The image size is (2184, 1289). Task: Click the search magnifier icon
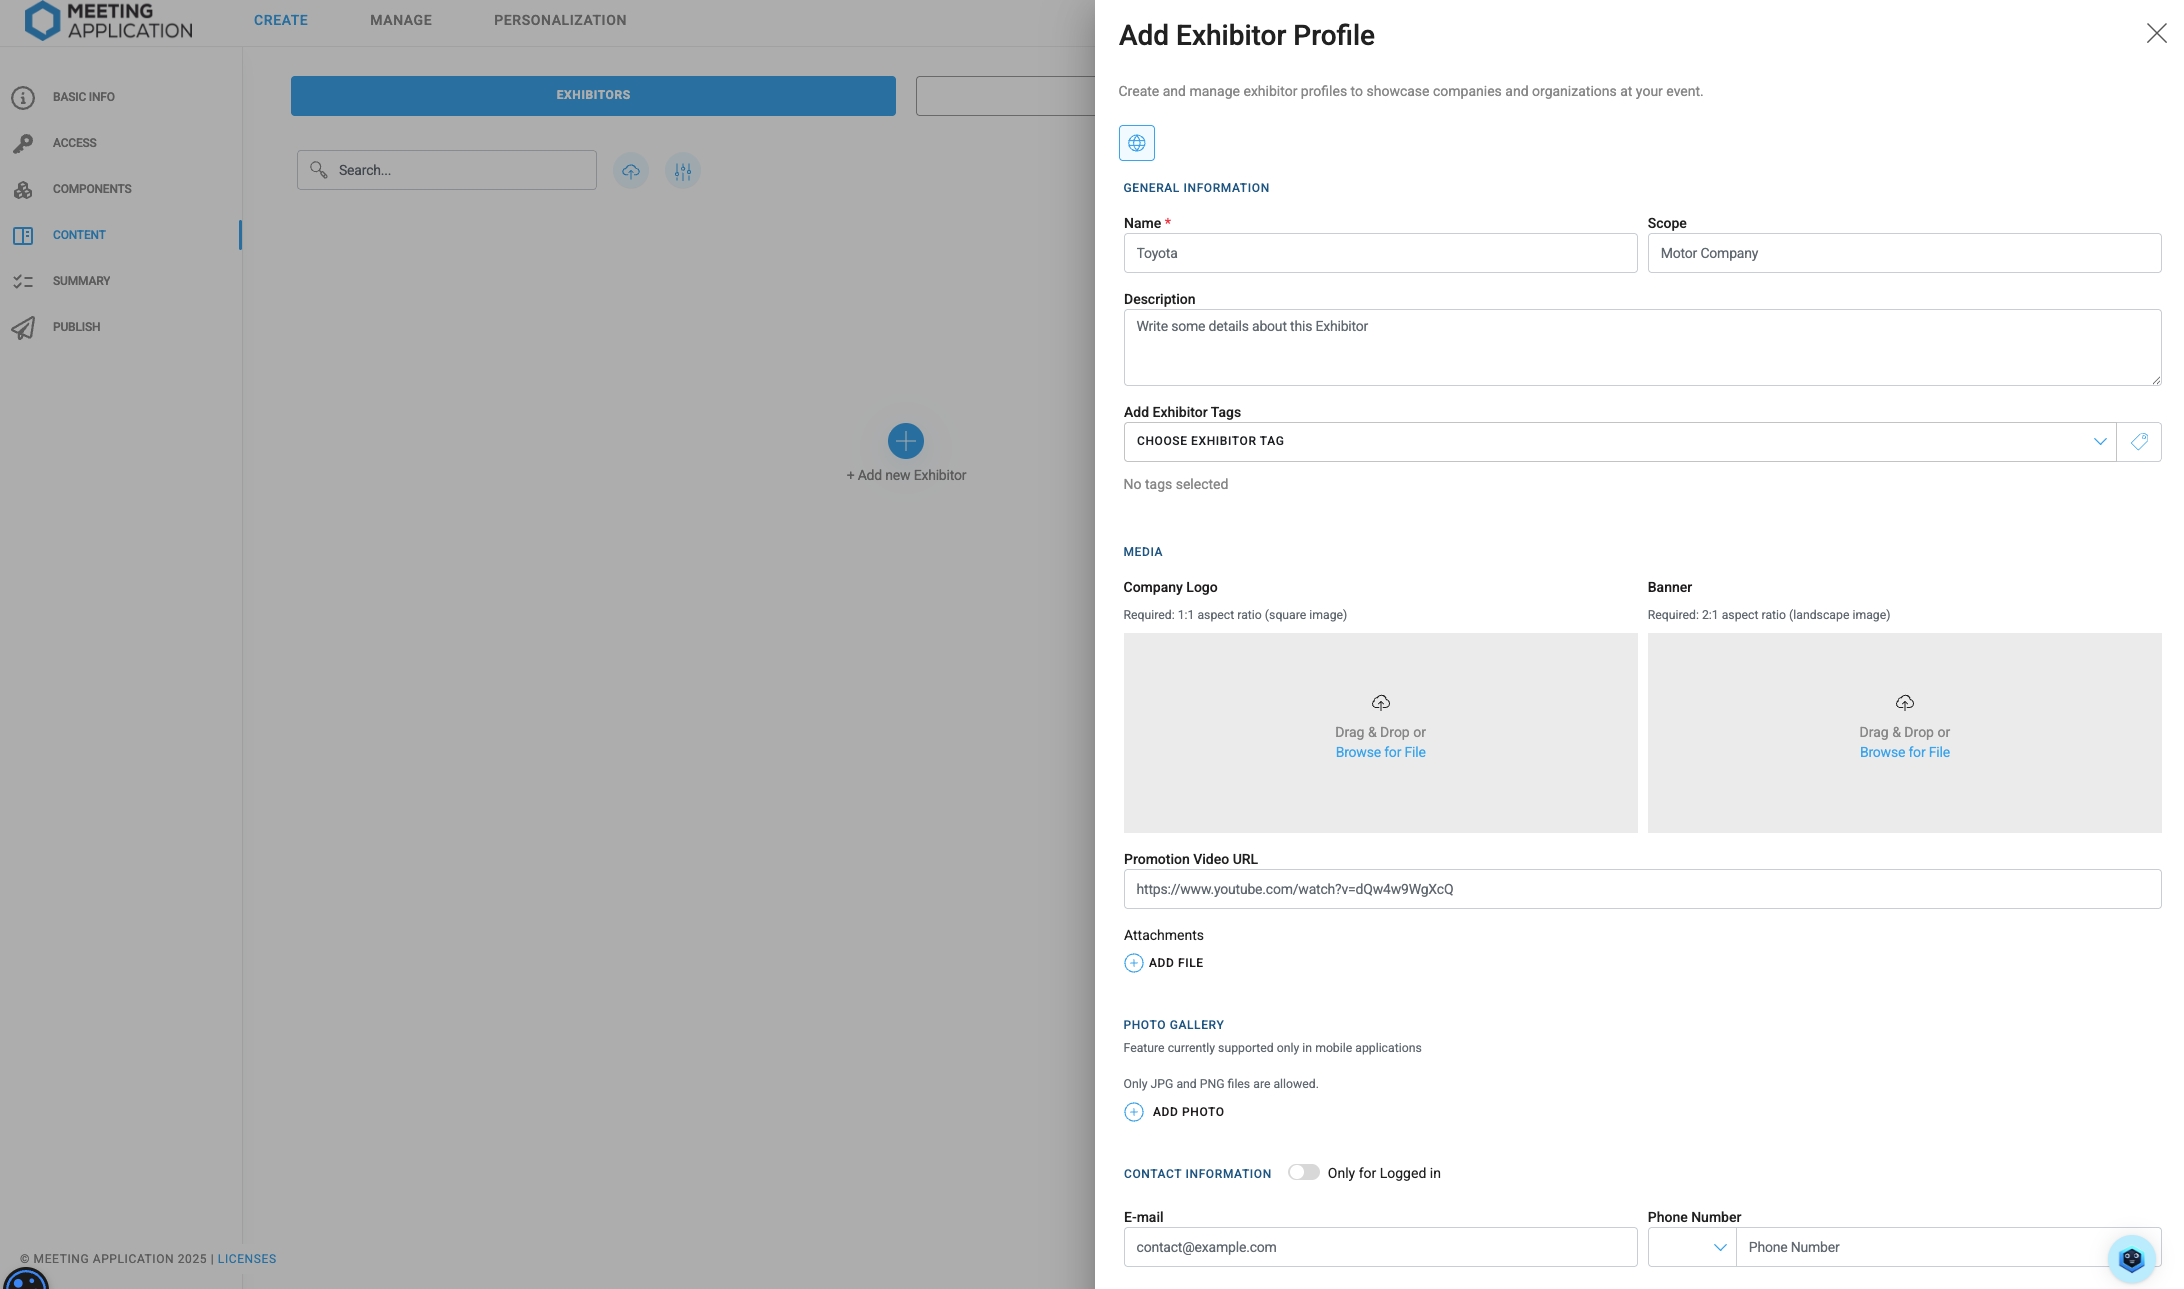[x=318, y=169]
